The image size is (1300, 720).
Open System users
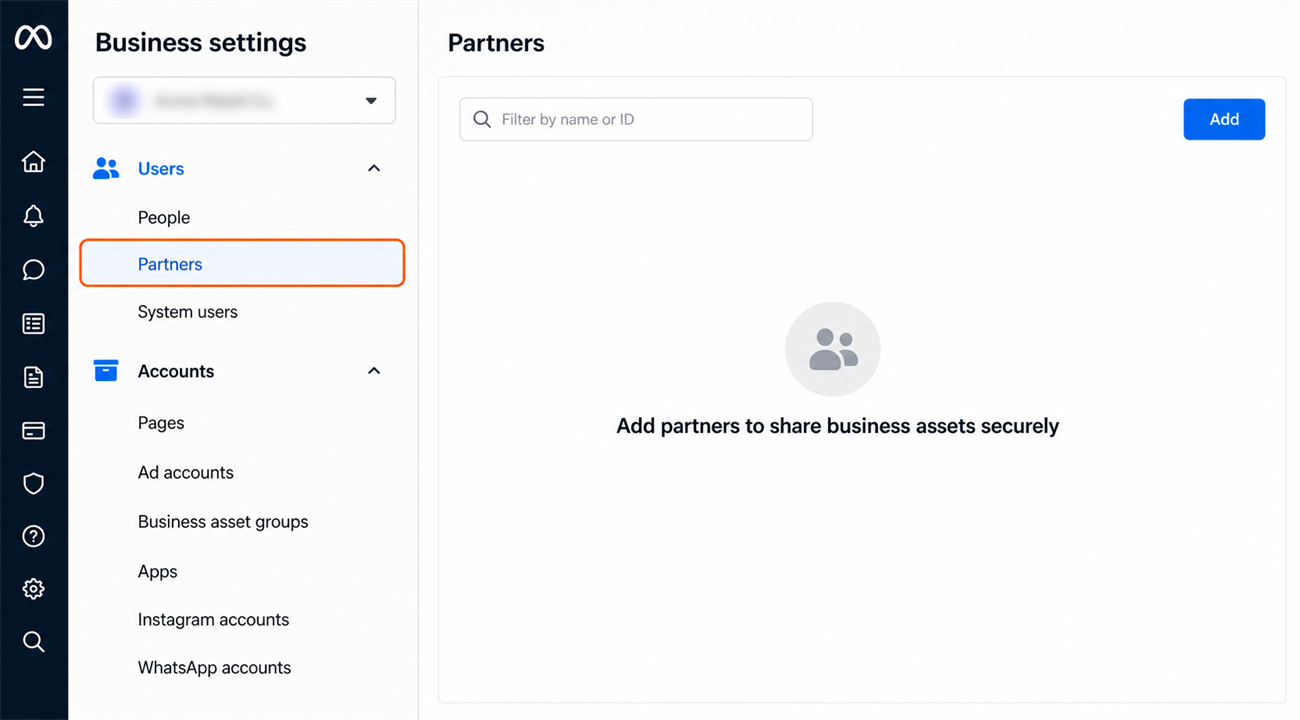pos(188,312)
